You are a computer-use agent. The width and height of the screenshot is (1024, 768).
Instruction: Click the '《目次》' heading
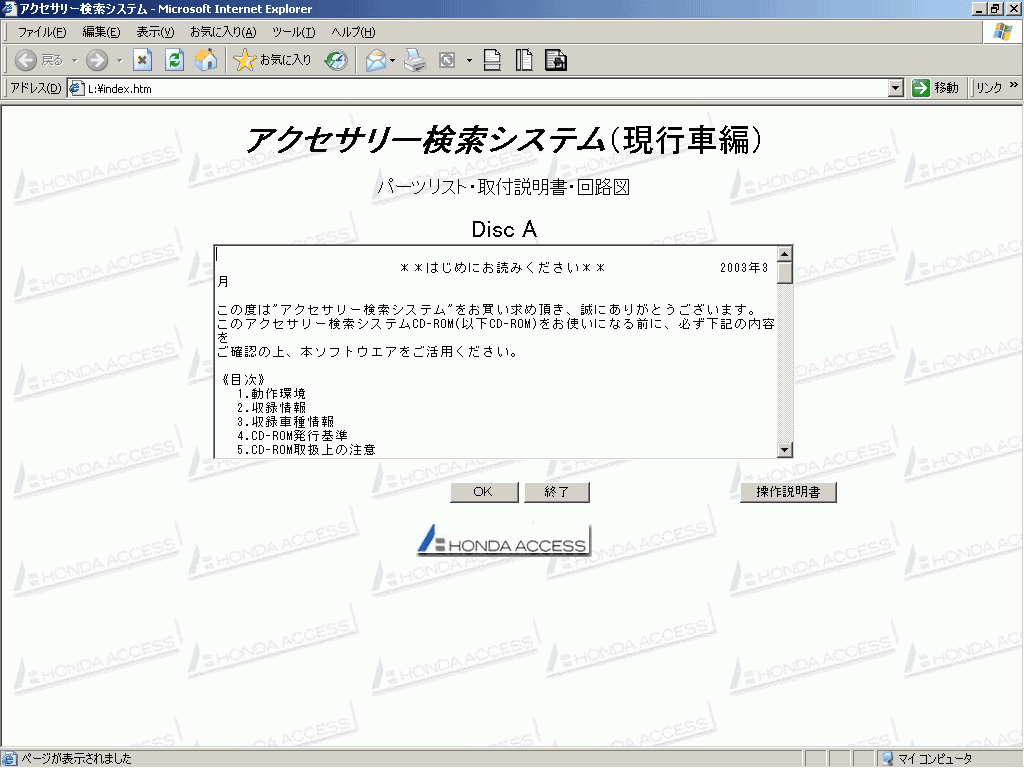pyautogui.click(x=244, y=379)
